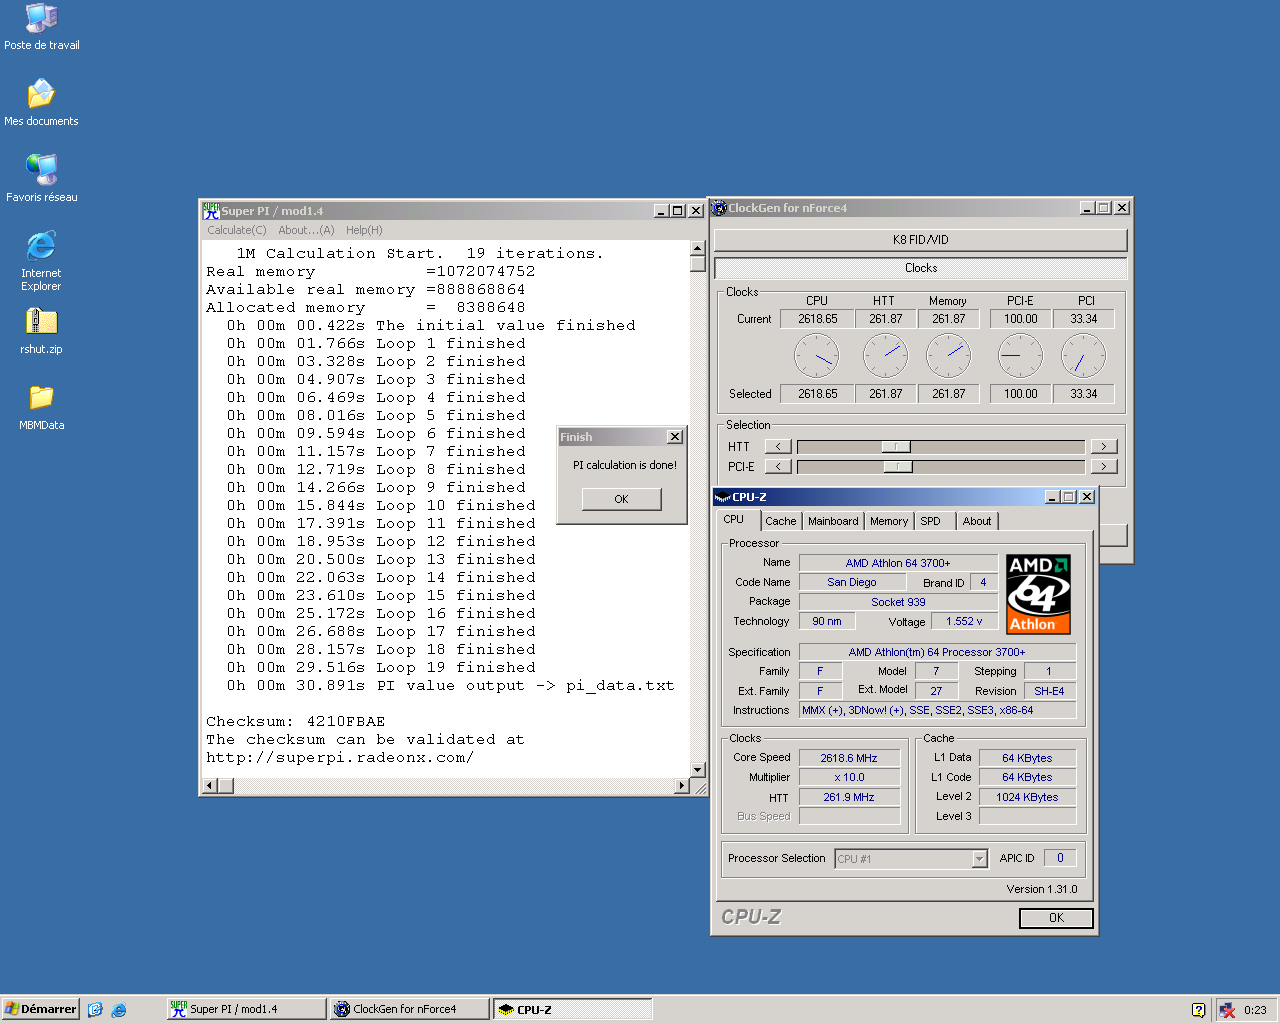This screenshot has height=1024, width=1280.
Task: Click the K8 FID/VID button
Action: 920,240
